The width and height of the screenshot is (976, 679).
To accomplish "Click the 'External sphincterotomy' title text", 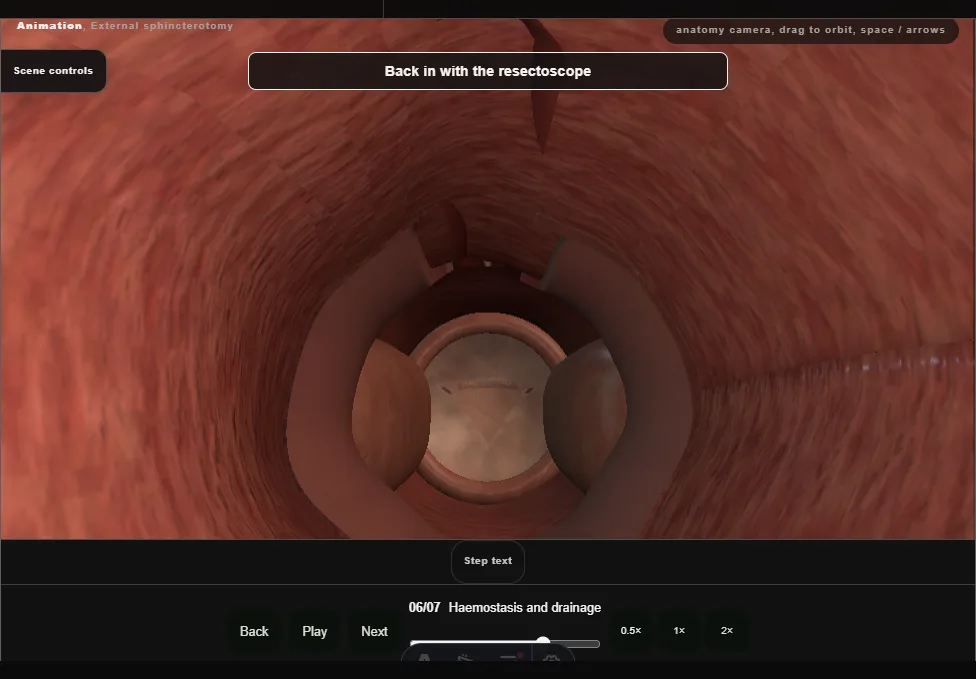I will 162,26.
